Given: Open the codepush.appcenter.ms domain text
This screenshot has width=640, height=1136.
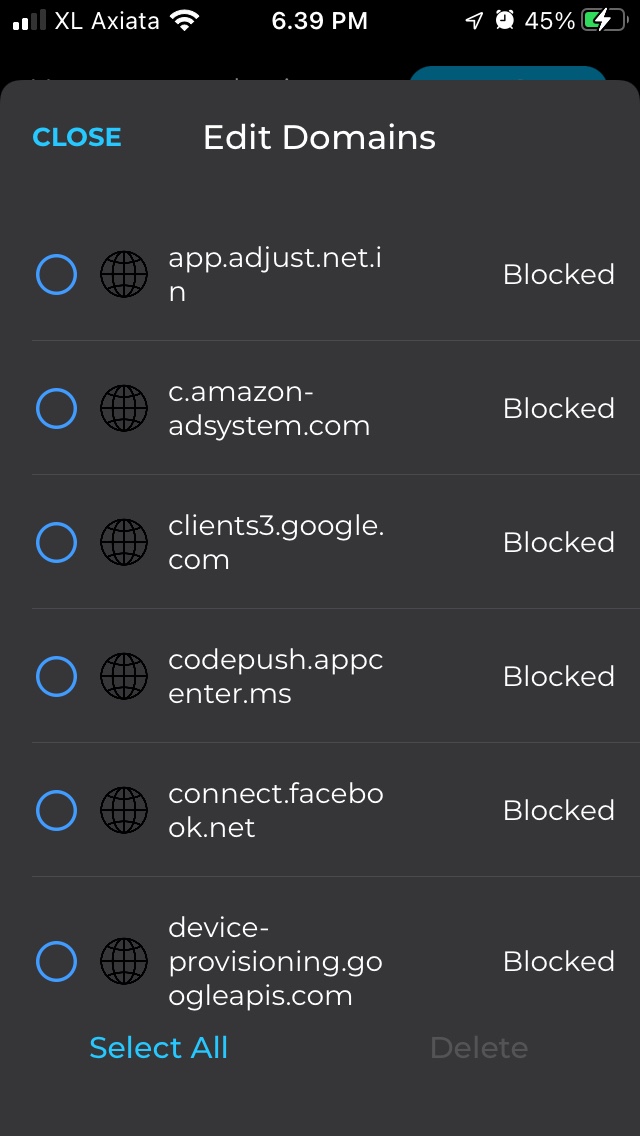Looking at the screenshot, I should (275, 677).
